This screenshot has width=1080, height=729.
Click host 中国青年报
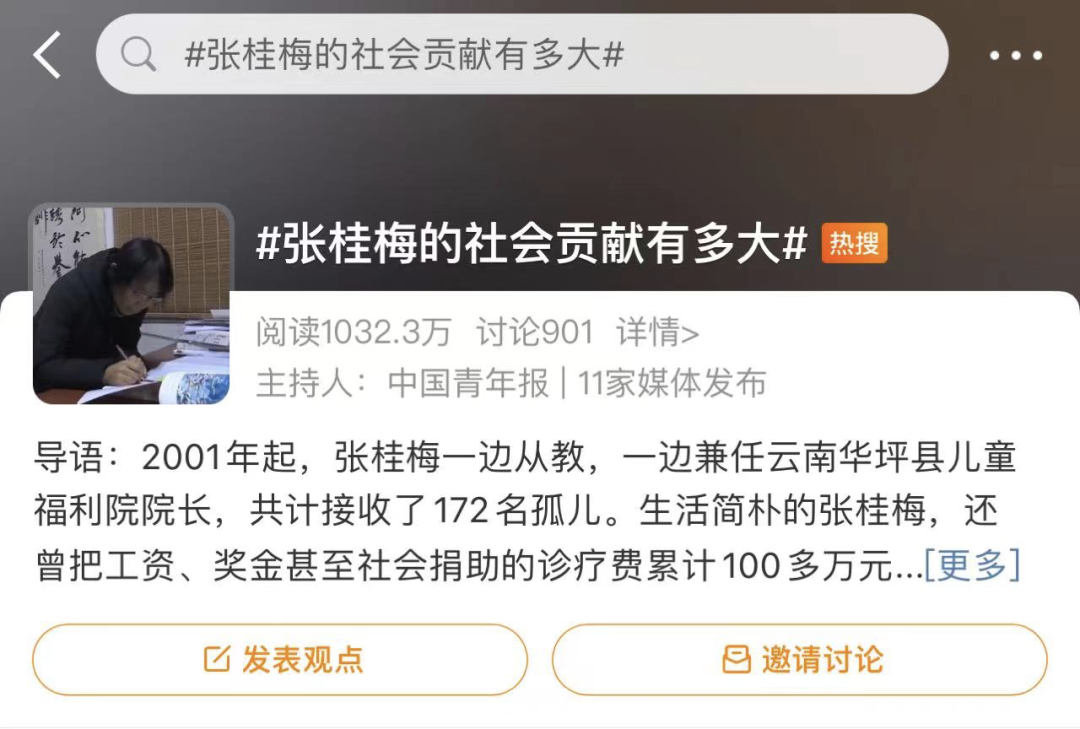coord(468,382)
